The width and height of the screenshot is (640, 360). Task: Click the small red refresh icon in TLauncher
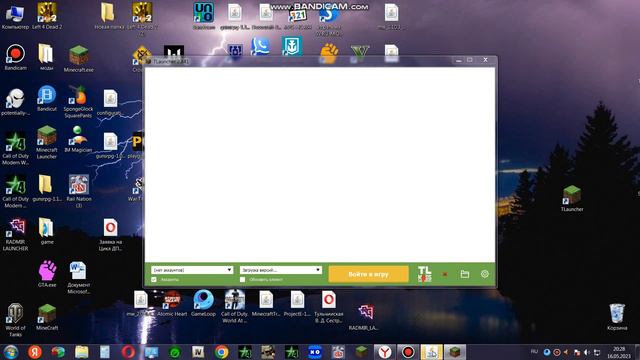point(445,274)
